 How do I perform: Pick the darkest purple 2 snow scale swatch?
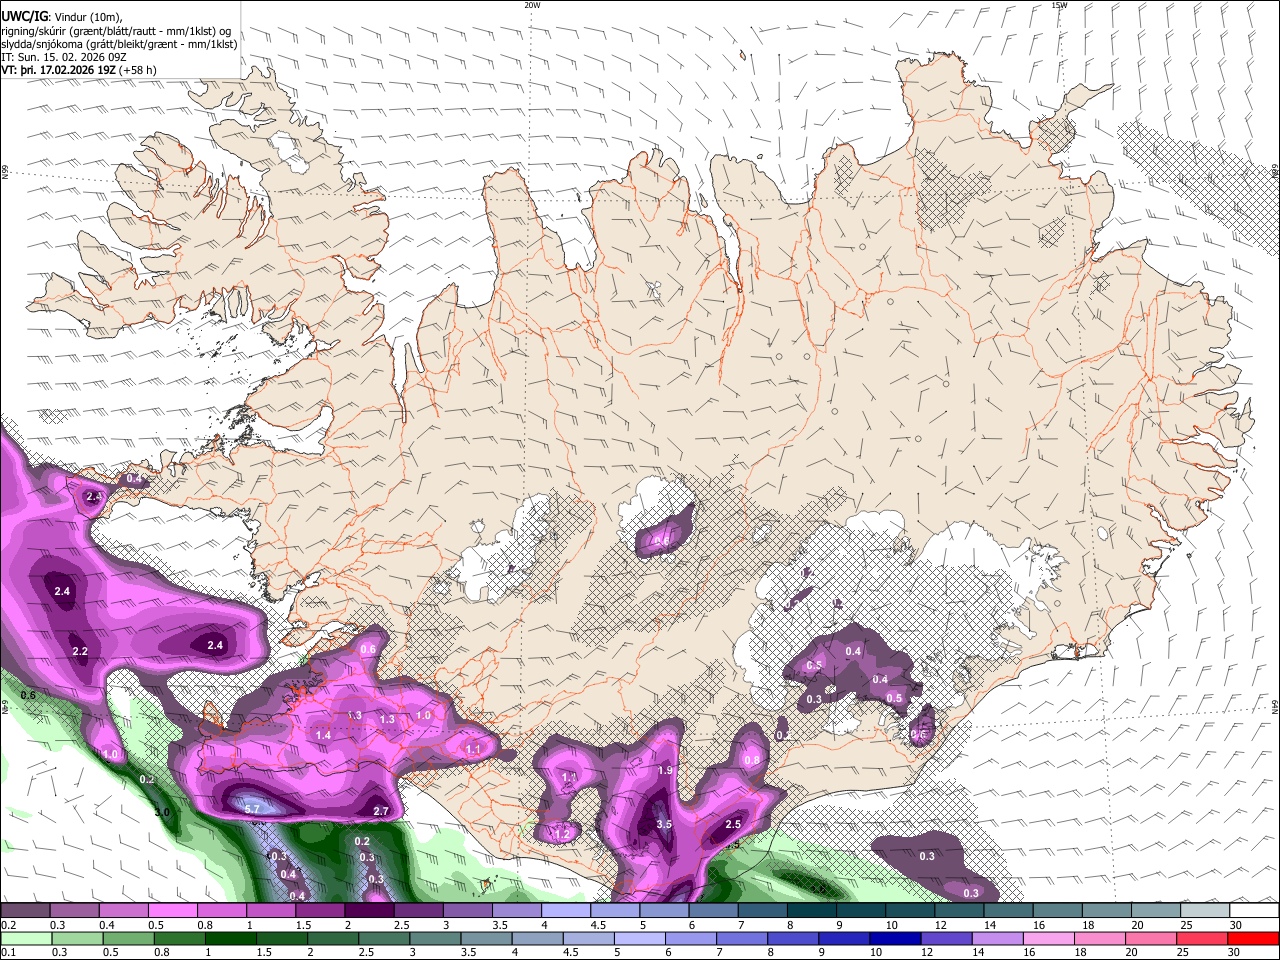pyautogui.click(x=368, y=911)
